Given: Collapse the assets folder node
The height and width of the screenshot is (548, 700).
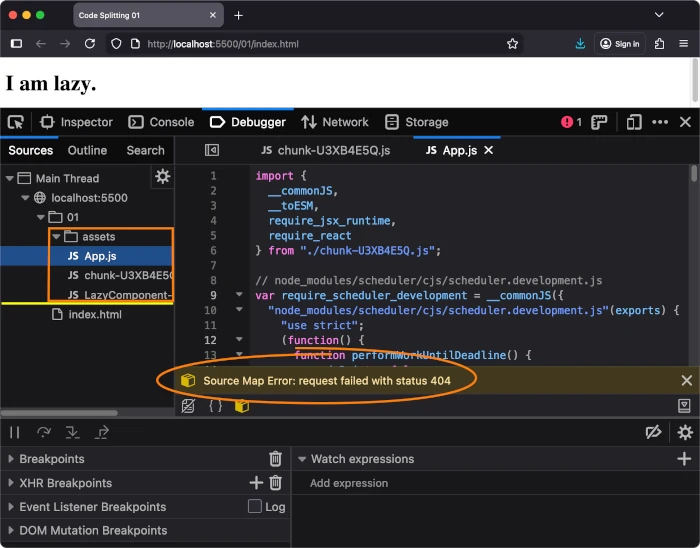Looking at the screenshot, I should pos(56,237).
